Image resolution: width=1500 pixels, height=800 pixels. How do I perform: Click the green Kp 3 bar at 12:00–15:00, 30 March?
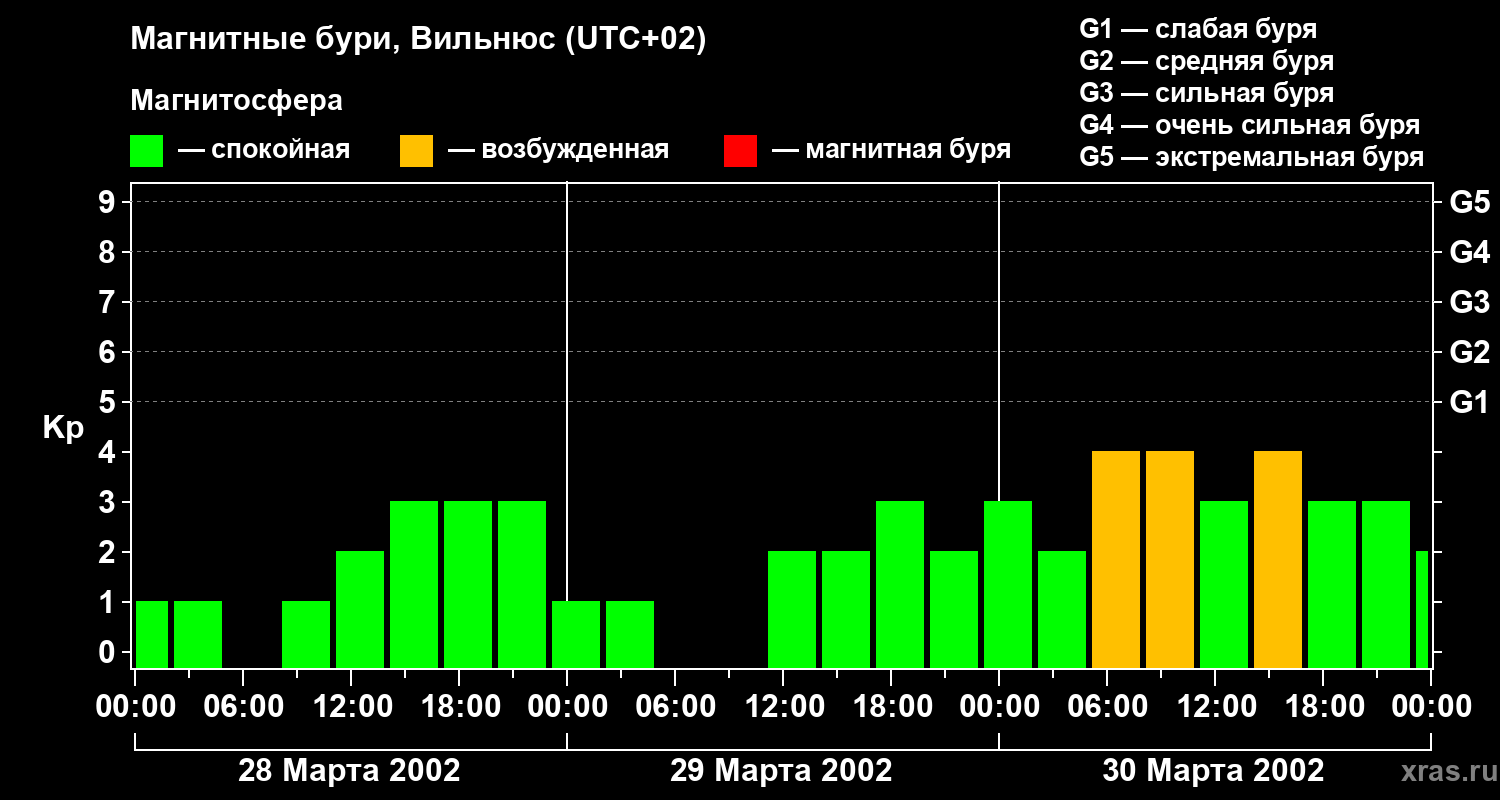(1224, 585)
